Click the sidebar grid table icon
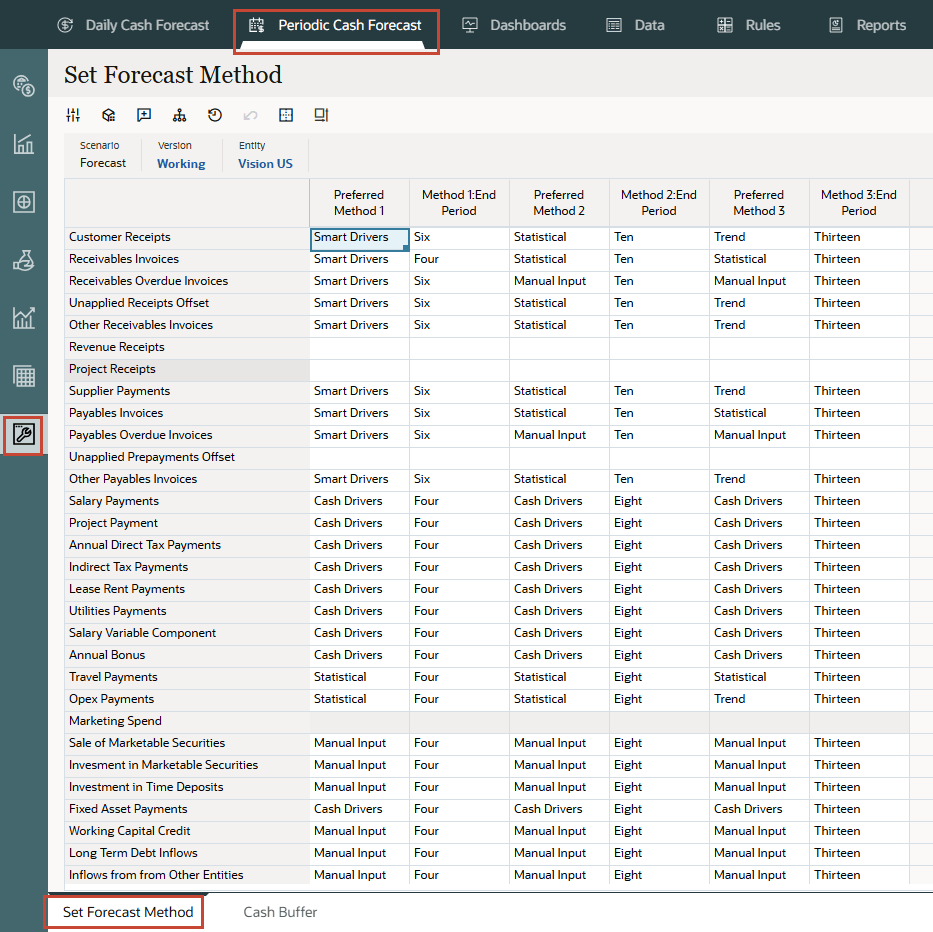This screenshot has height=932, width=933. pyautogui.click(x=24, y=376)
